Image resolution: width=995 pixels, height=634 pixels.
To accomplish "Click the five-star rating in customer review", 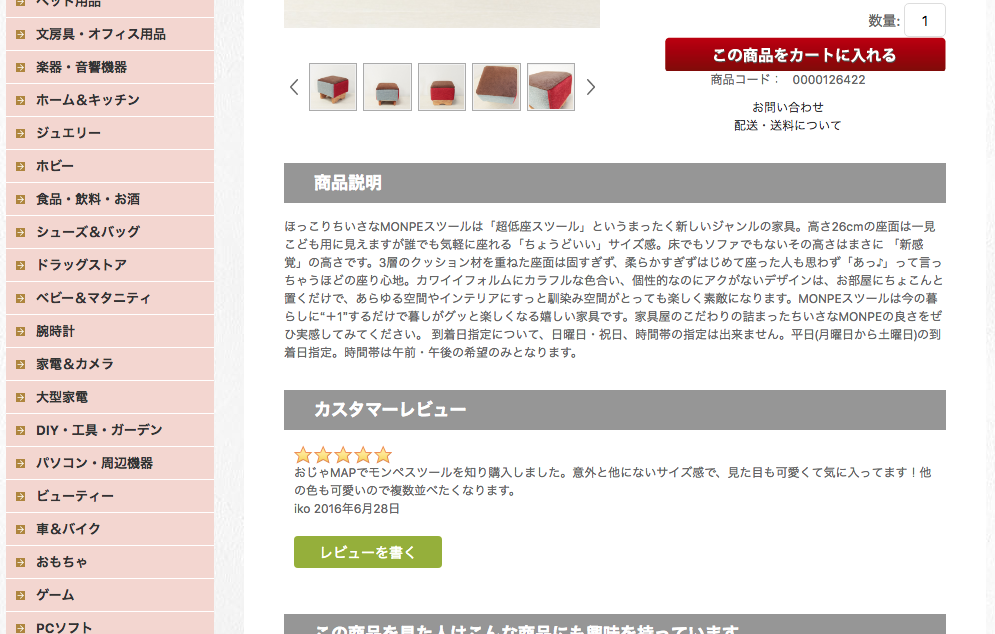I will 343,454.
